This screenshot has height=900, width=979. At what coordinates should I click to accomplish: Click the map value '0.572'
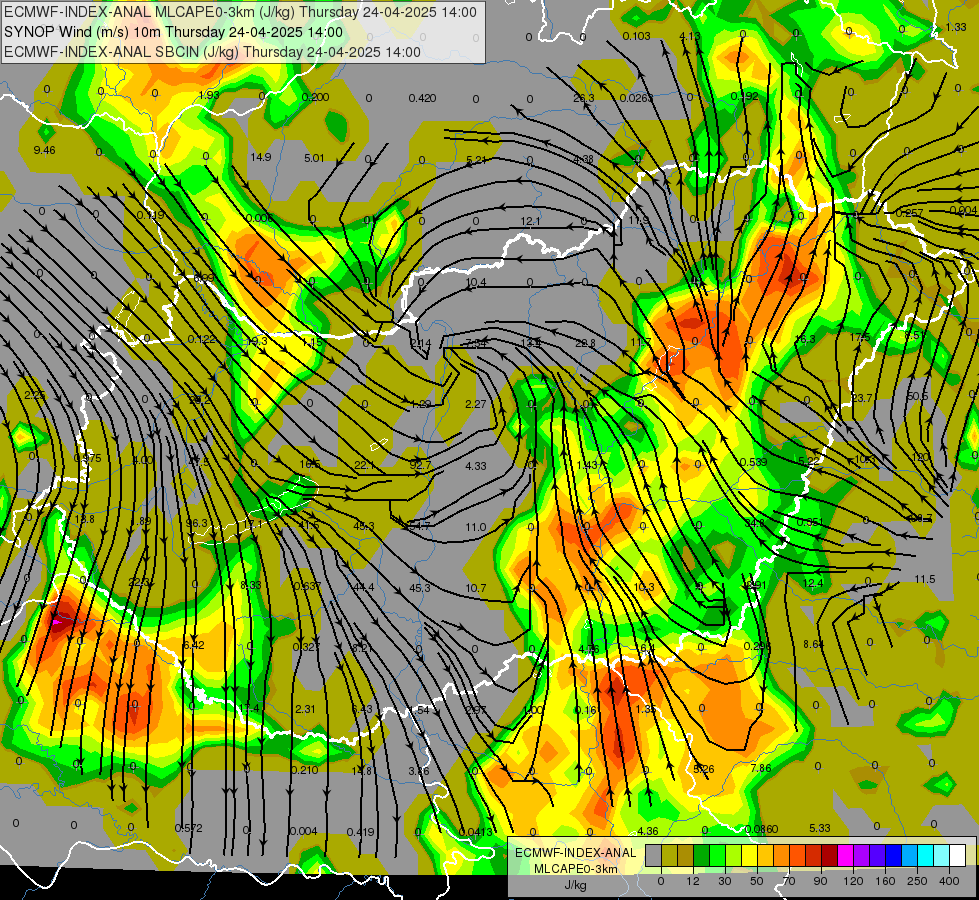[x=188, y=828]
